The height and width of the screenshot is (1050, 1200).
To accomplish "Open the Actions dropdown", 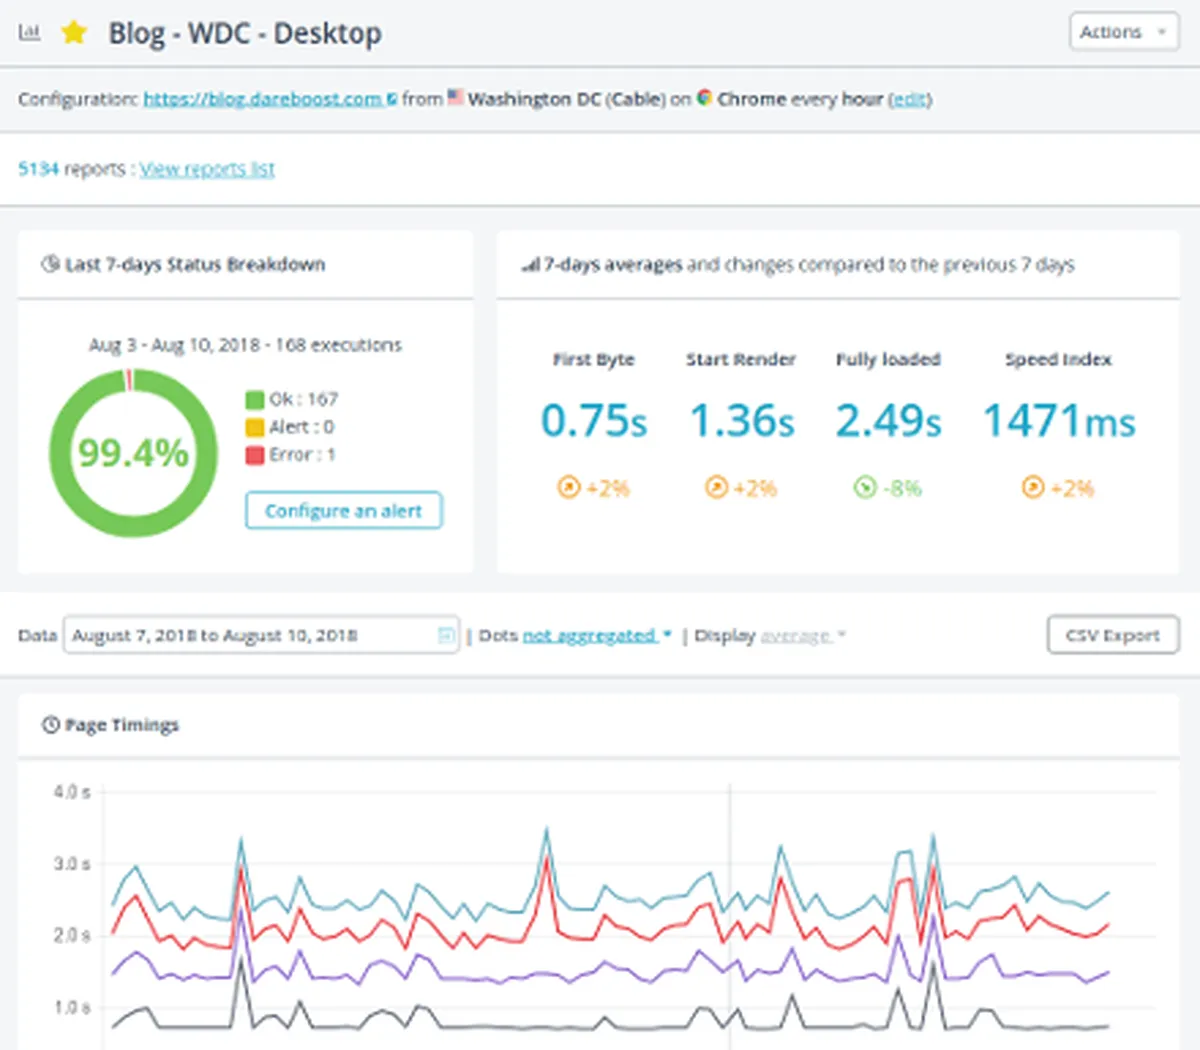I will (1124, 32).
